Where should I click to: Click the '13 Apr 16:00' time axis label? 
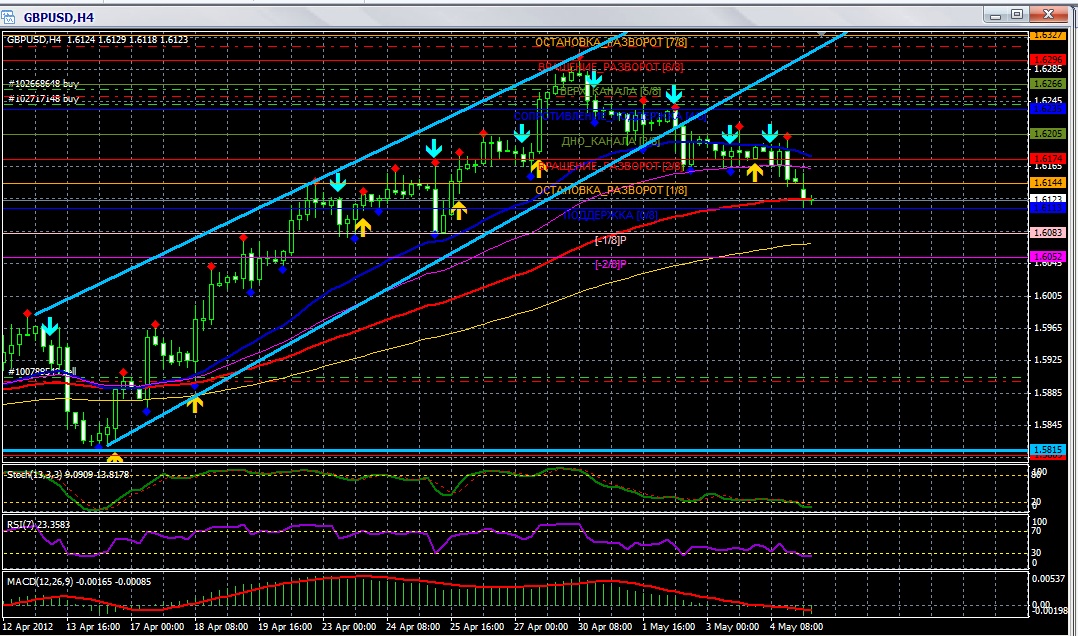(93, 627)
